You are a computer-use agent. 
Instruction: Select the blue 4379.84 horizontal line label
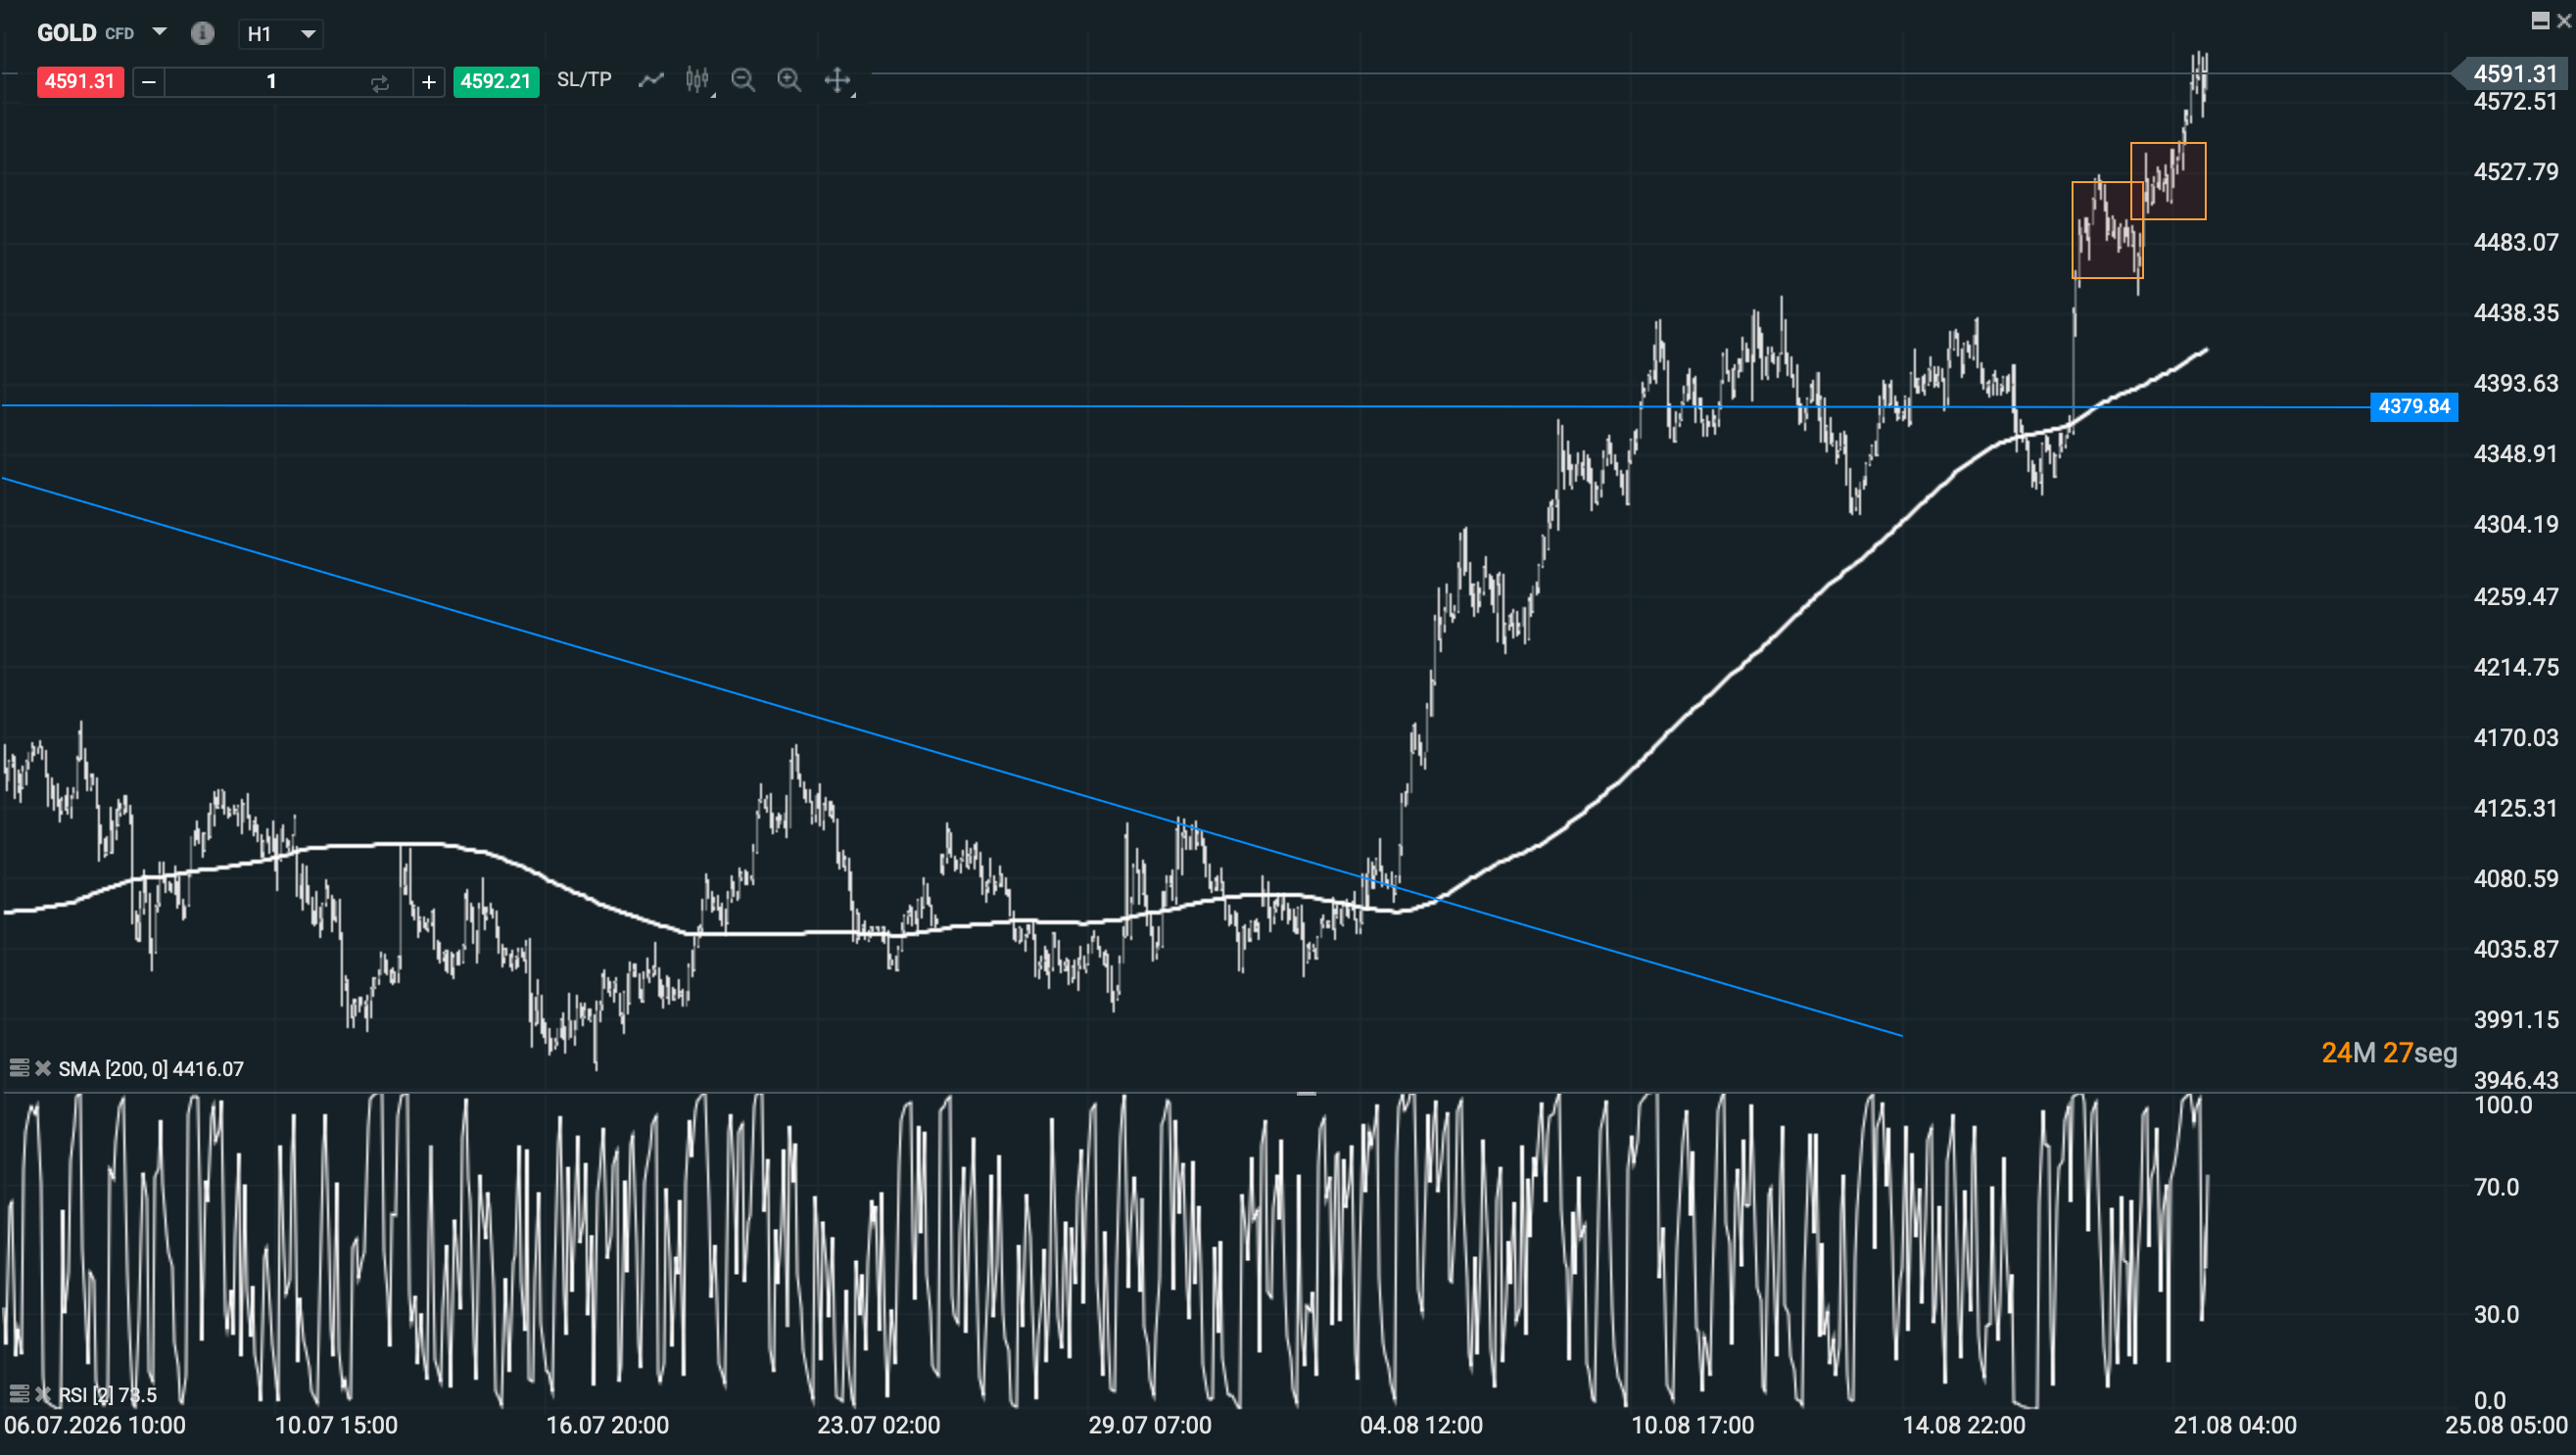2414,406
